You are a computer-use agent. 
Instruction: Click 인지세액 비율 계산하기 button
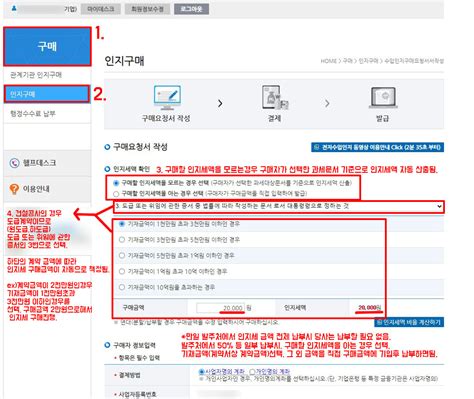coord(409,322)
